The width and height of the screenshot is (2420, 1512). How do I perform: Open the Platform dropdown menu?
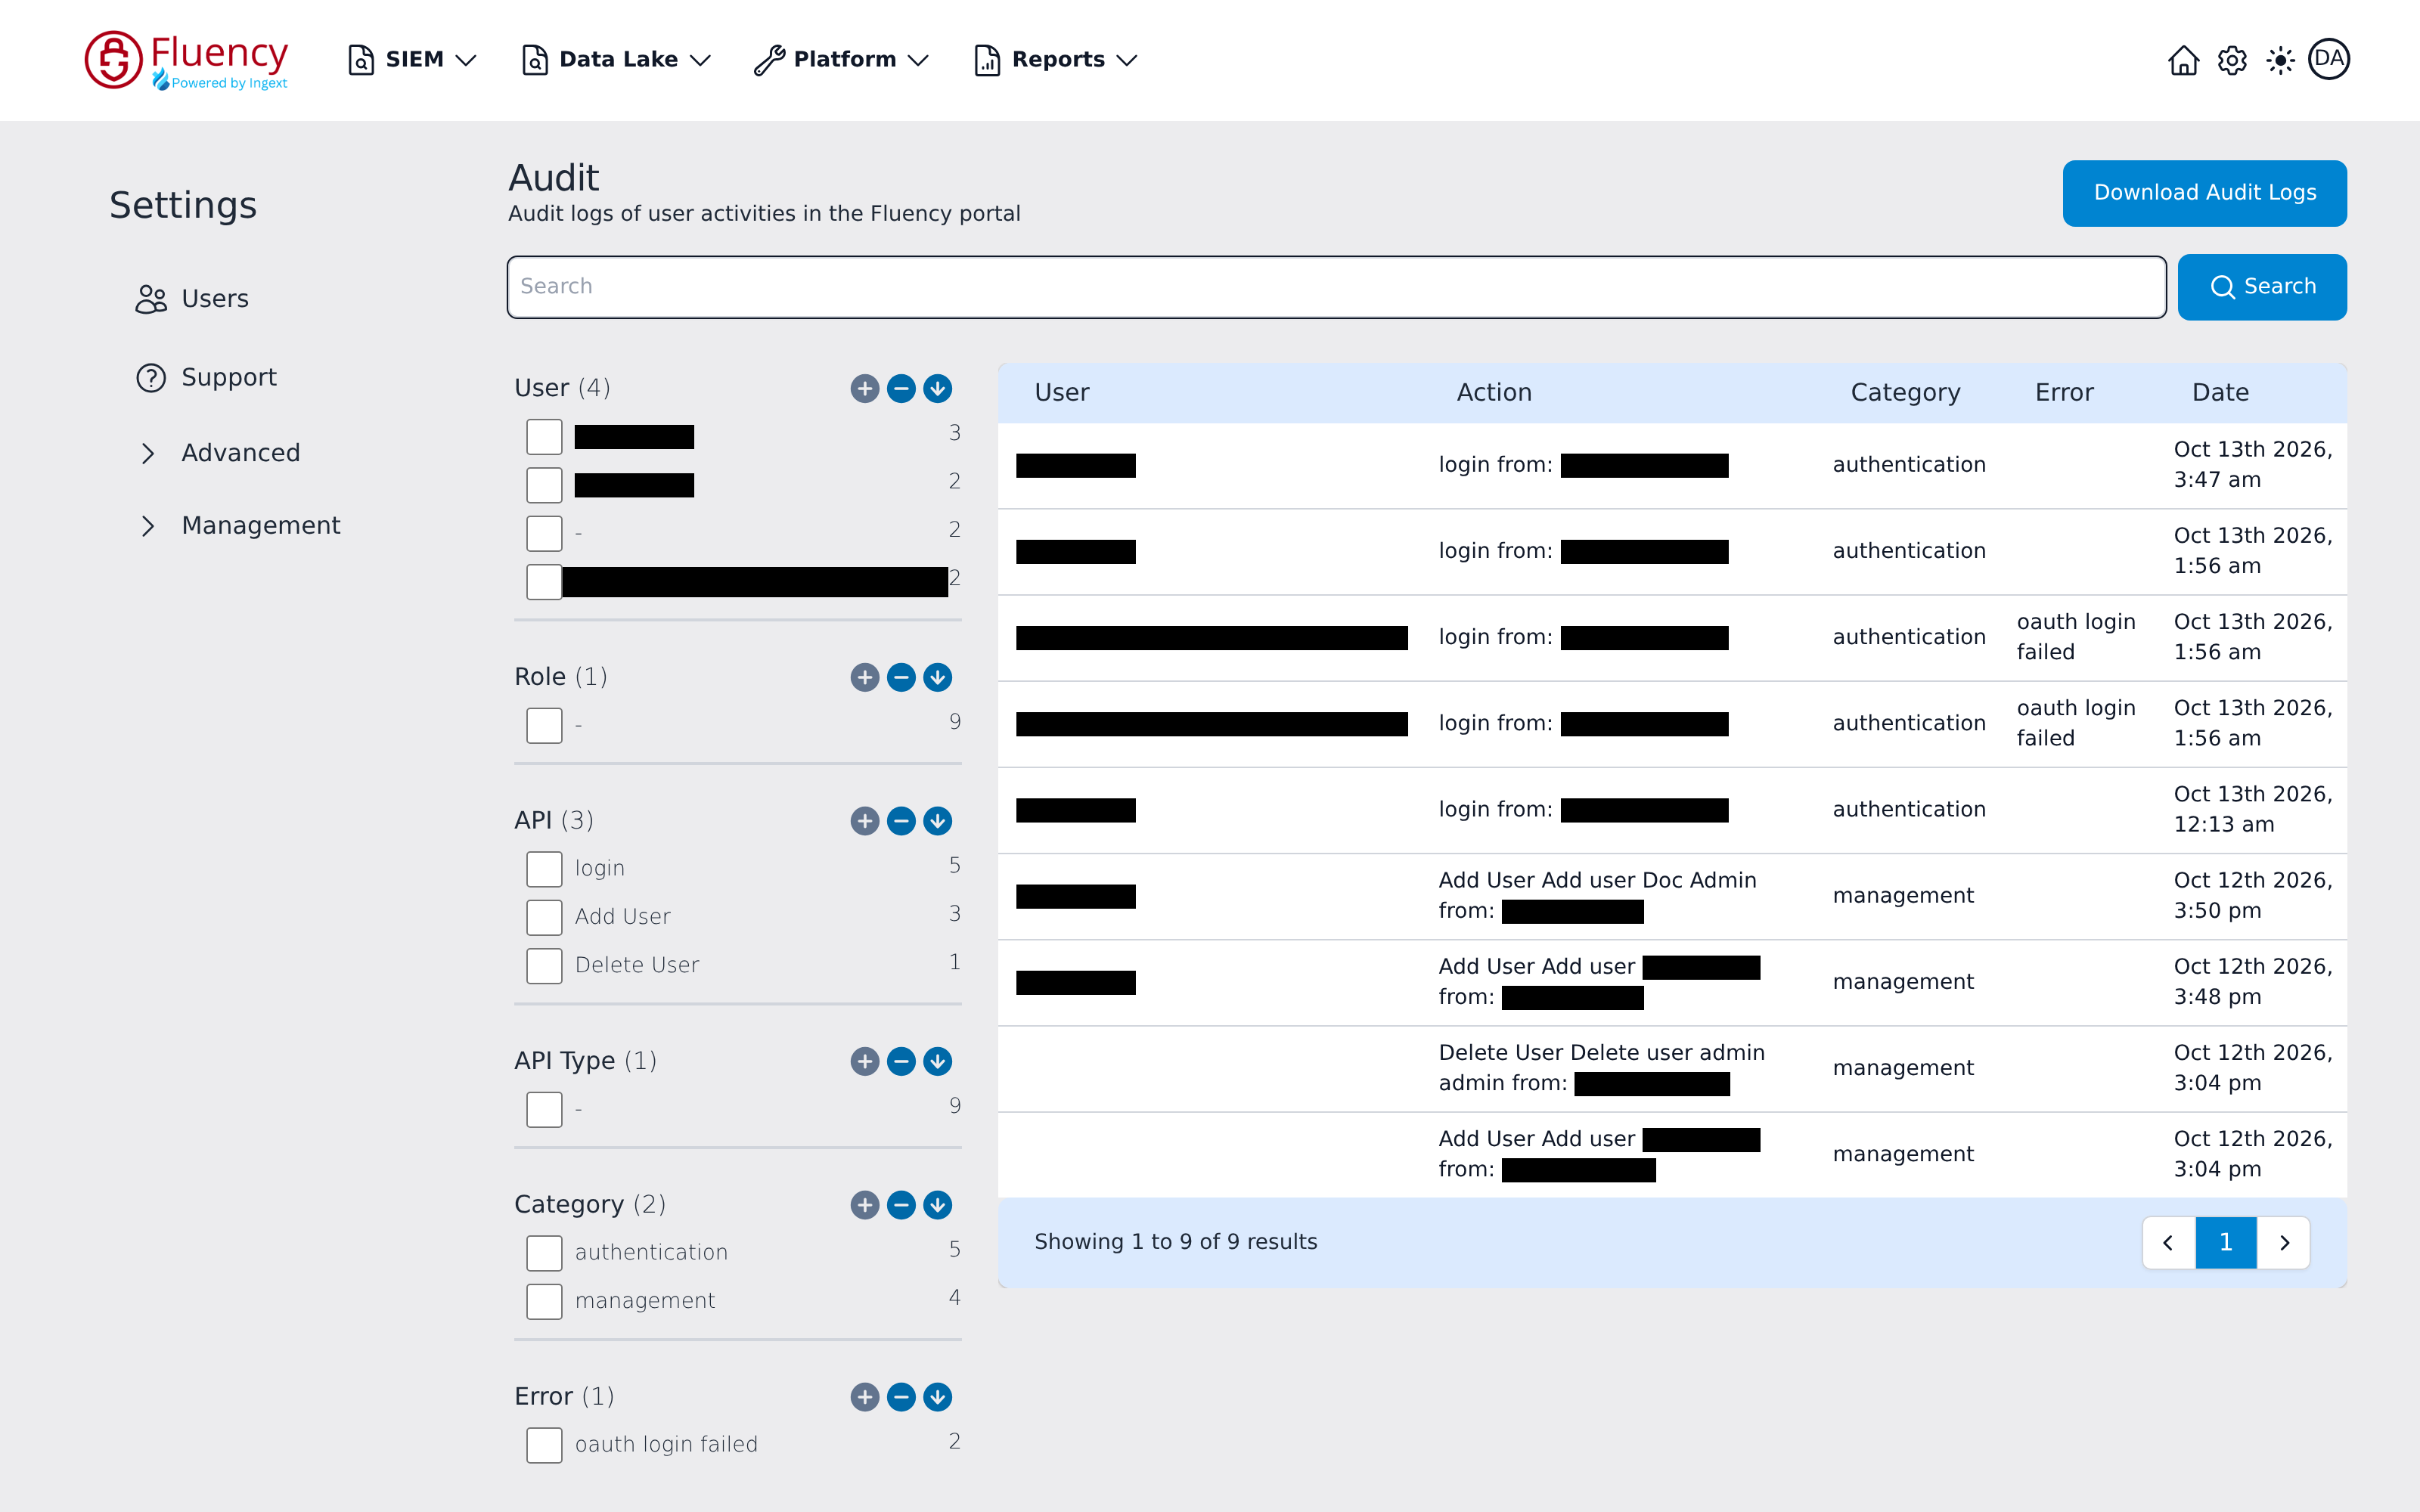pyautogui.click(x=842, y=60)
